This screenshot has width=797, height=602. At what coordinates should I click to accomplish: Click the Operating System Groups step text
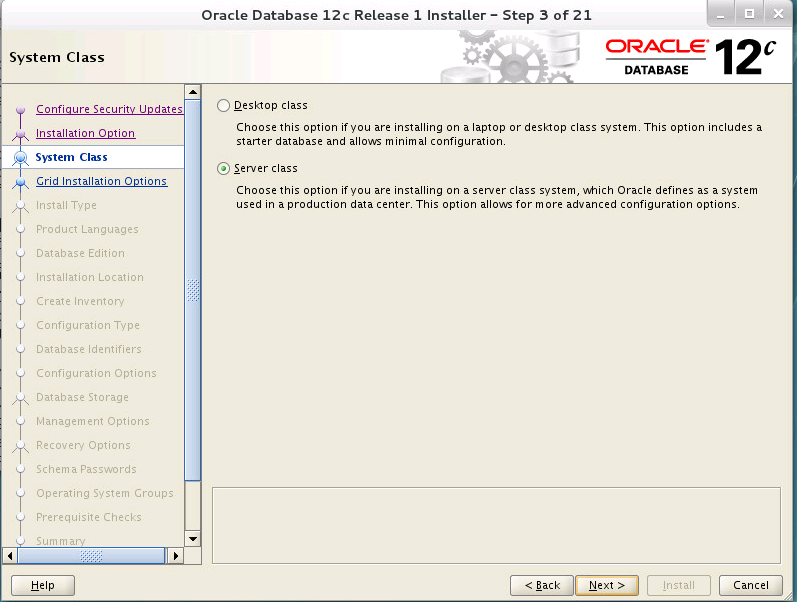(x=105, y=493)
